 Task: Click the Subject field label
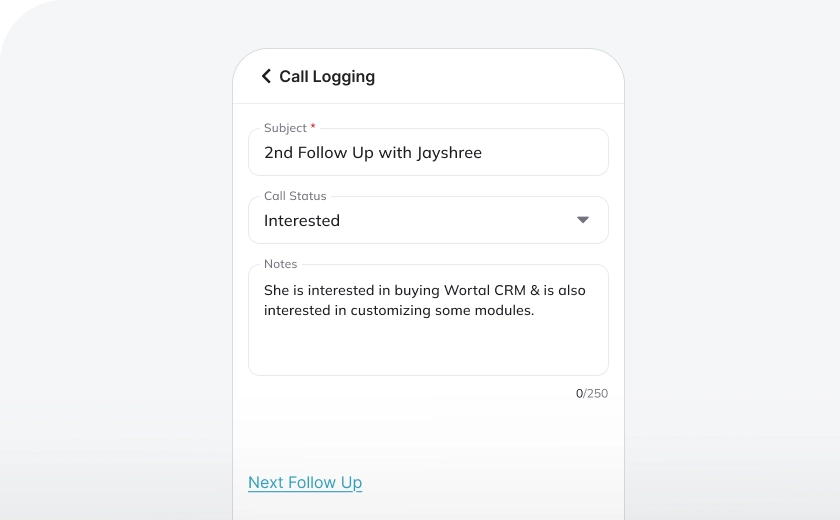coord(285,128)
